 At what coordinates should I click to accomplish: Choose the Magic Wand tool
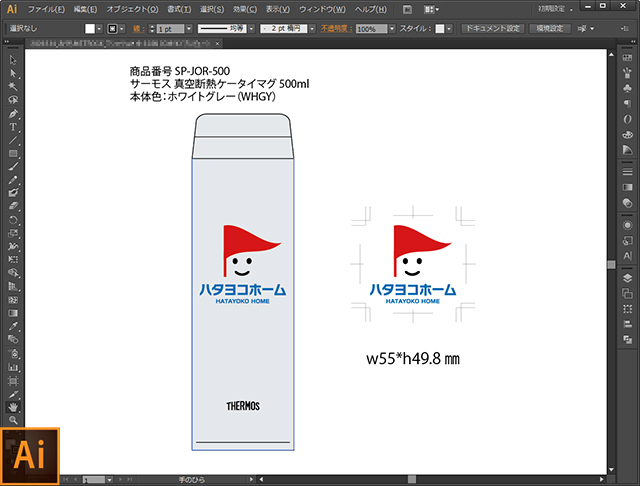pyautogui.click(x=13, y=87)
